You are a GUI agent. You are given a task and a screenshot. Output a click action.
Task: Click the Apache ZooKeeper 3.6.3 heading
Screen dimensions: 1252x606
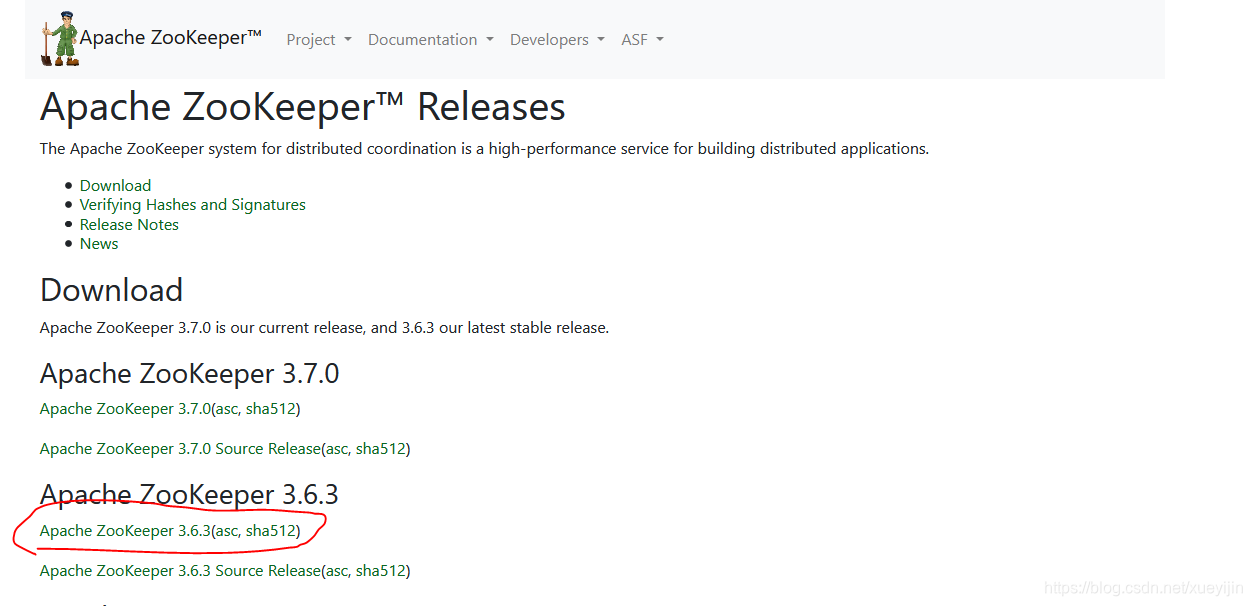click(189, 494)
